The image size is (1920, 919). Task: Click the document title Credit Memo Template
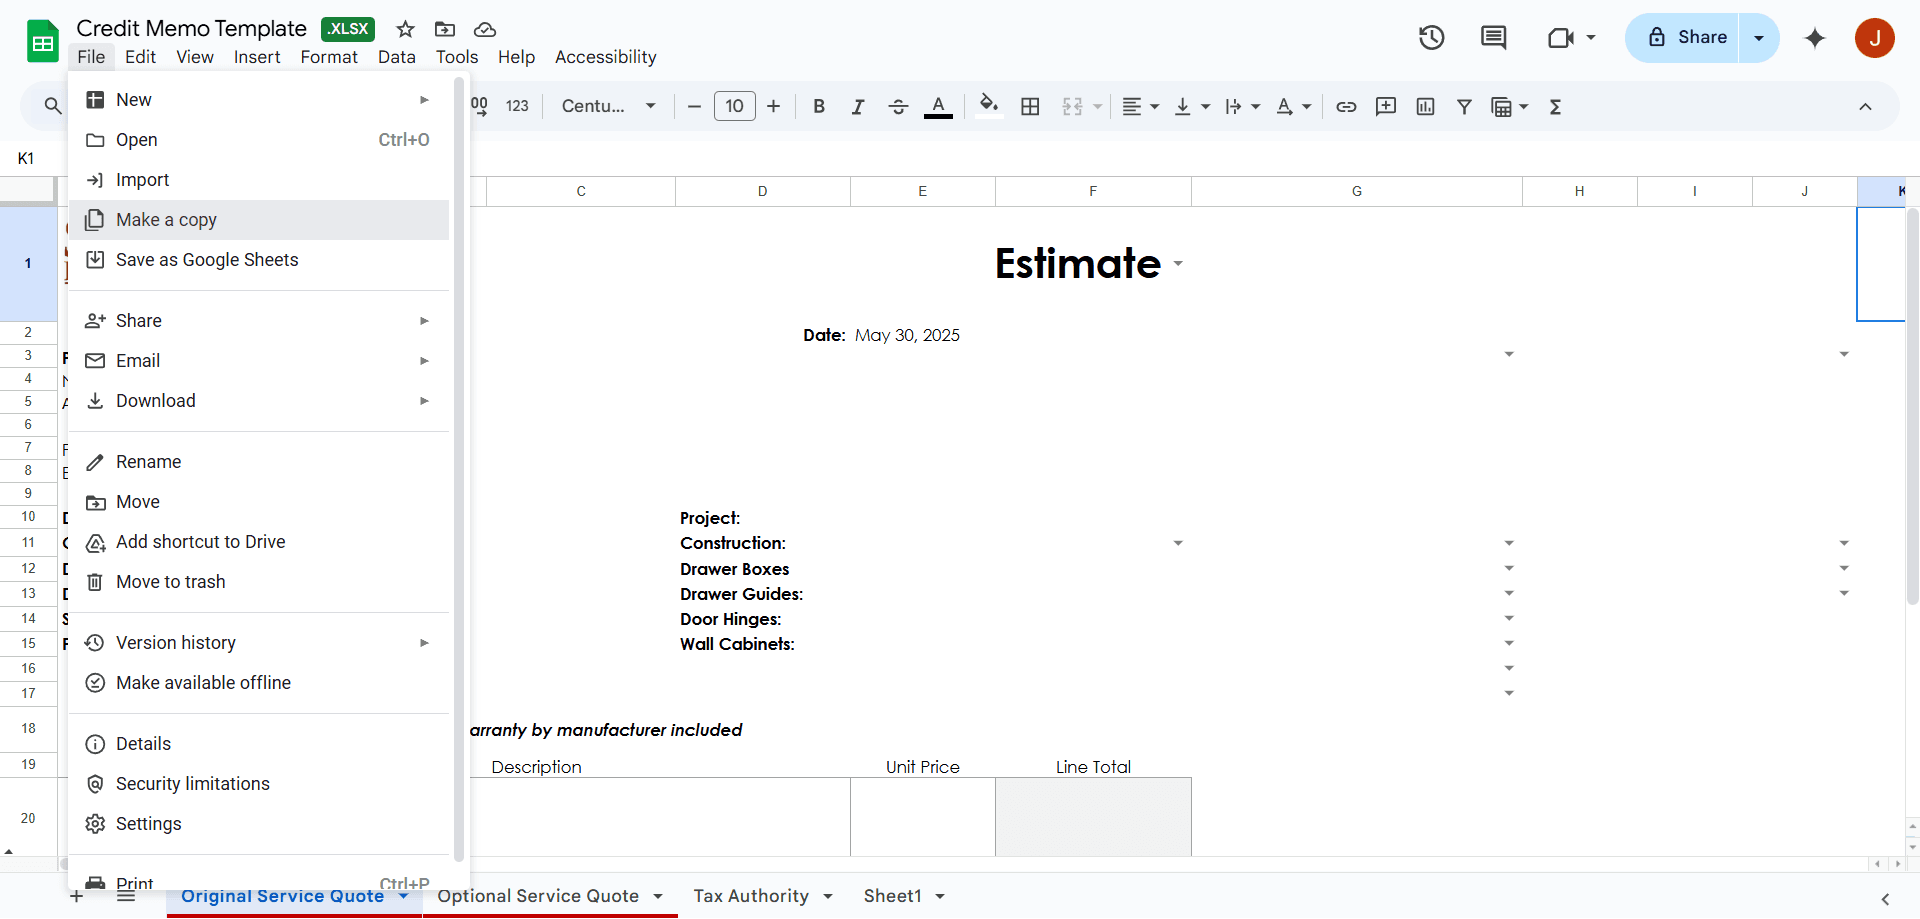tap(191, 29)
